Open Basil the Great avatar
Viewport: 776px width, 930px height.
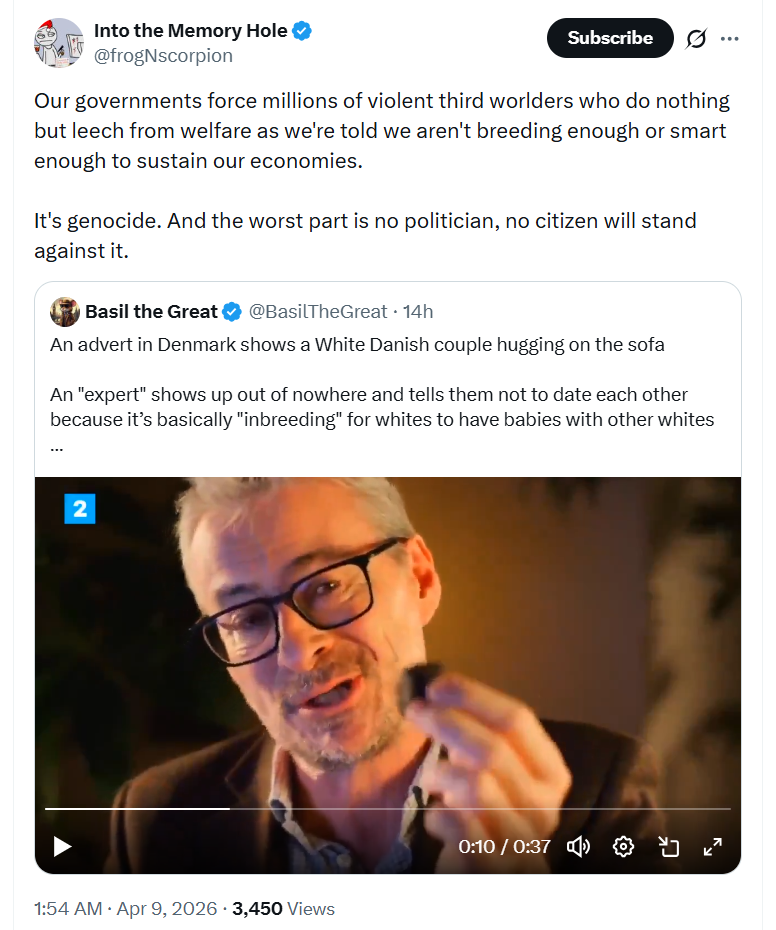[x=65, y=311]
